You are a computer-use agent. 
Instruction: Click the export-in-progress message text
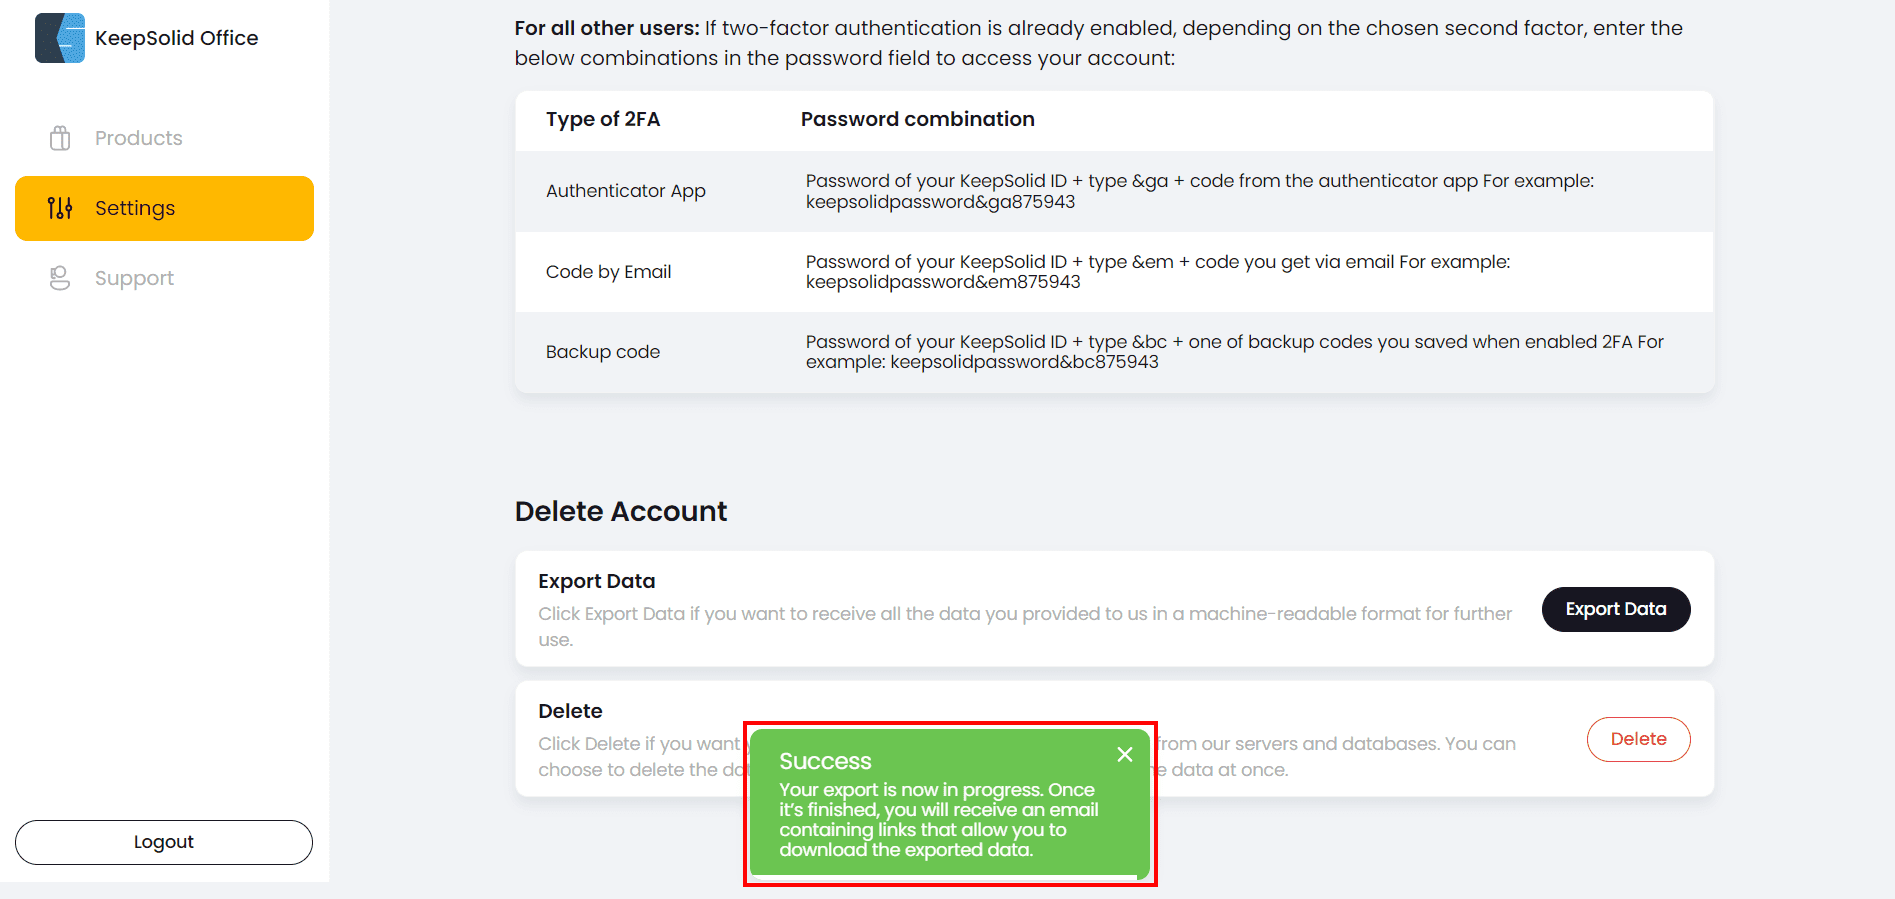point(938,820)
